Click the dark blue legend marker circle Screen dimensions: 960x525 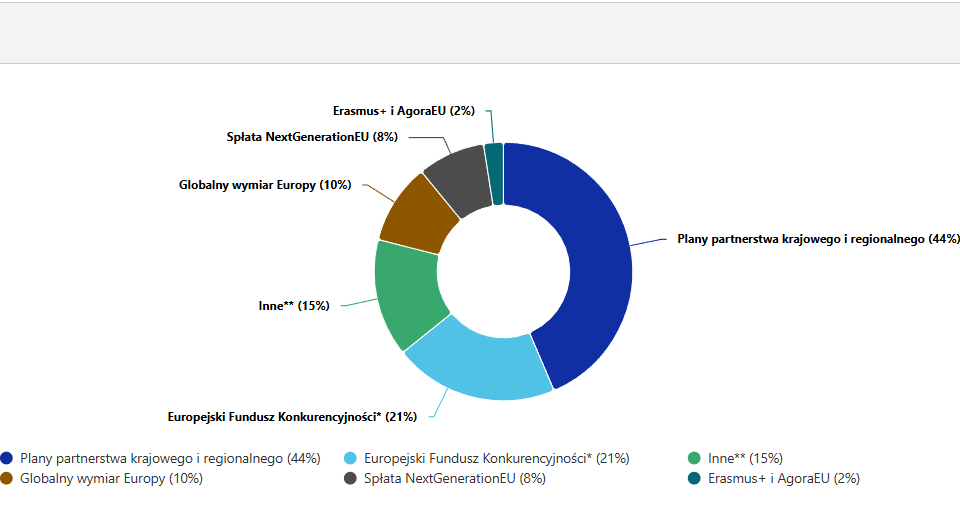pos(7,458)
